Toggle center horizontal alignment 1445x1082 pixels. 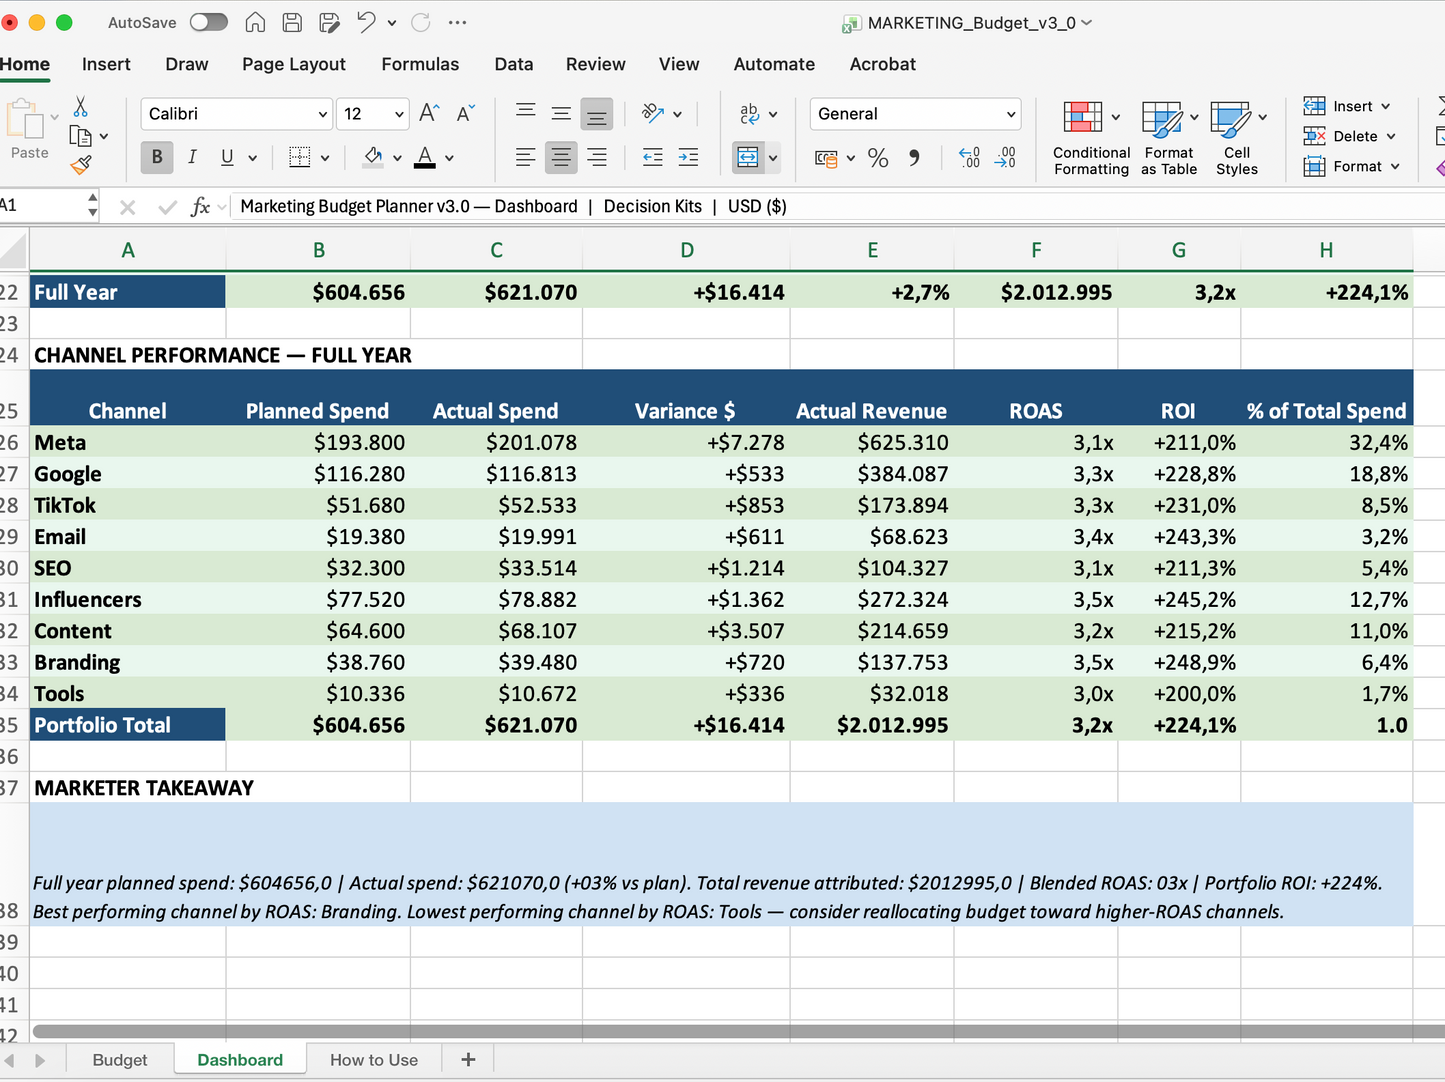point(561,157)
